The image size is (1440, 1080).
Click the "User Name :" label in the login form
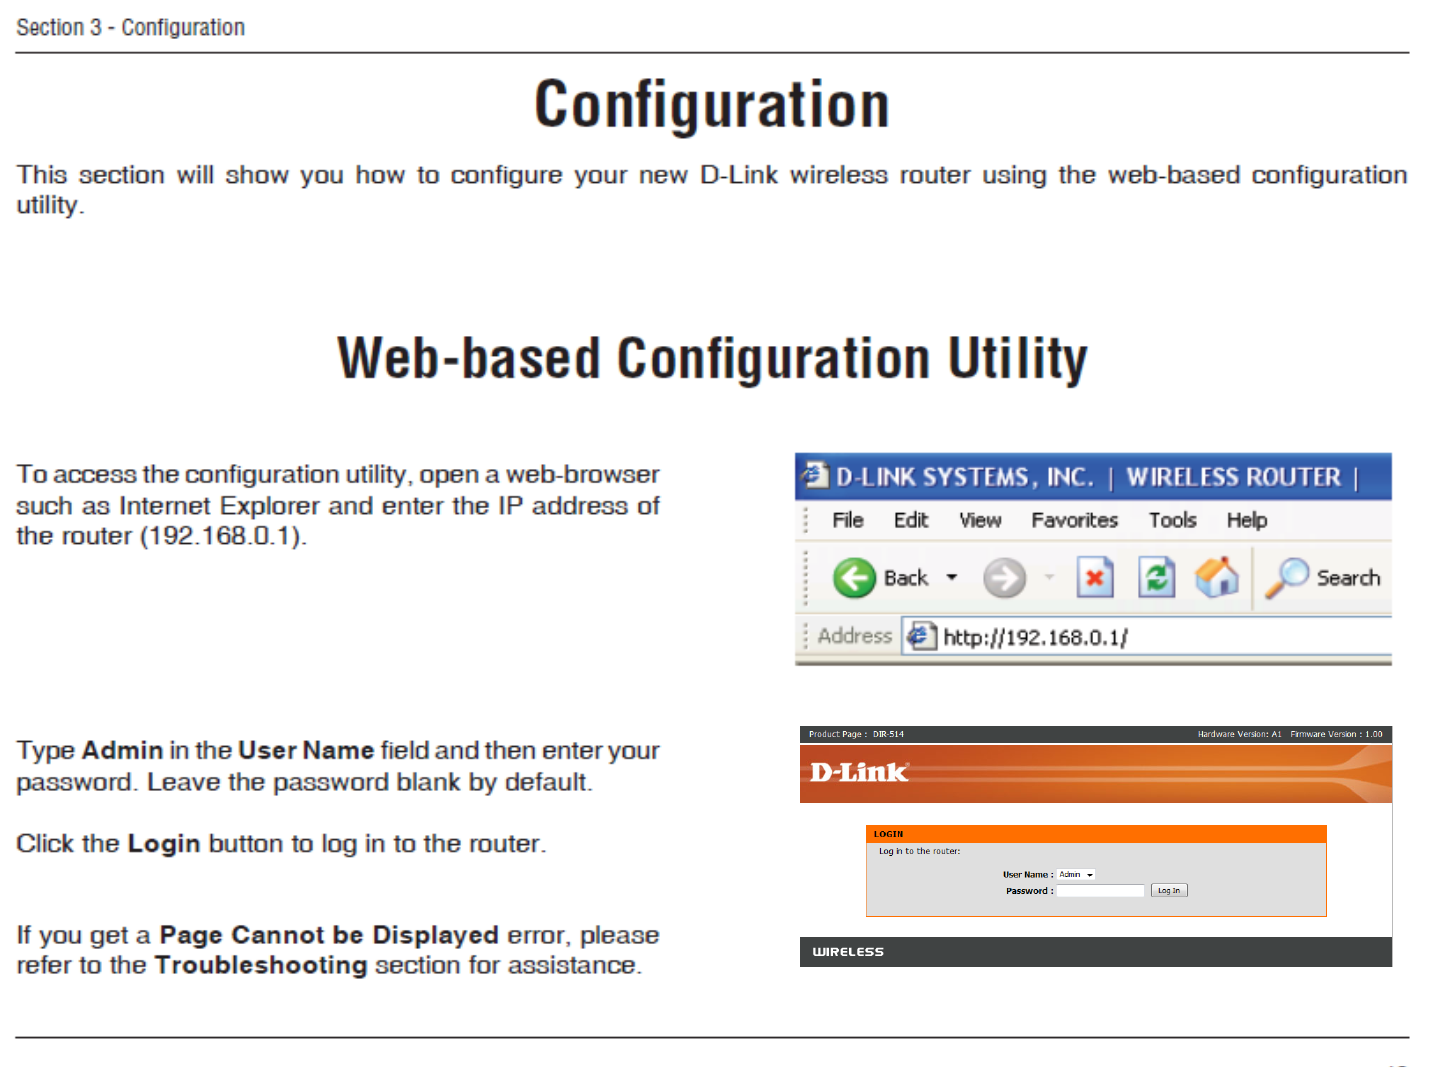click(1028, 875)
